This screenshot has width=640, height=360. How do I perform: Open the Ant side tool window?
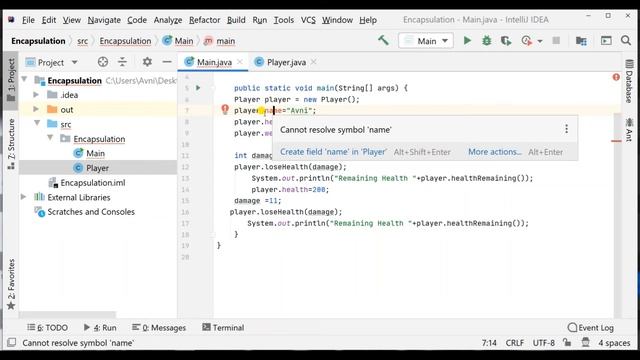click(629, 129)
